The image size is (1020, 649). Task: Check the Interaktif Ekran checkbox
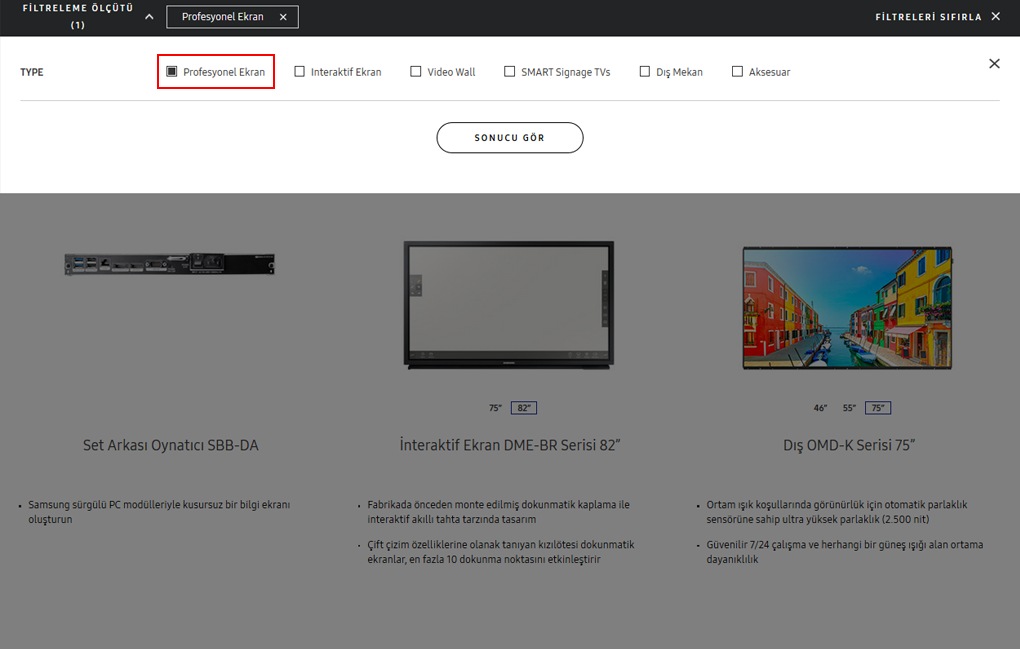click(x=299, y=72)
